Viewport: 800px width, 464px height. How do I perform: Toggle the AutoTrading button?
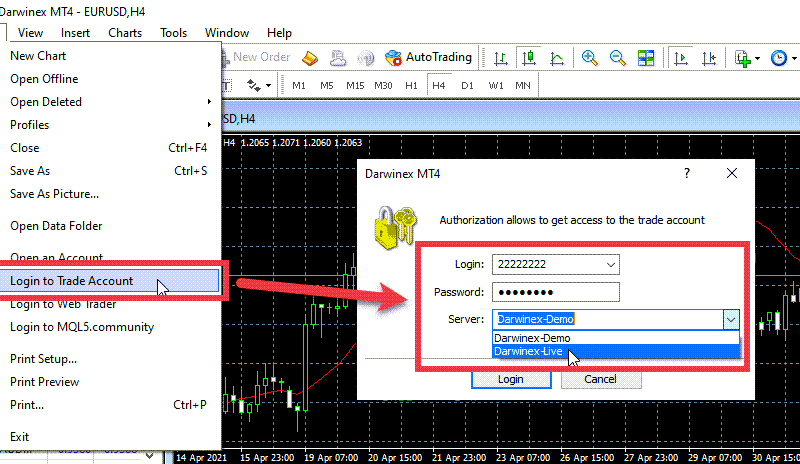(428, 57)
